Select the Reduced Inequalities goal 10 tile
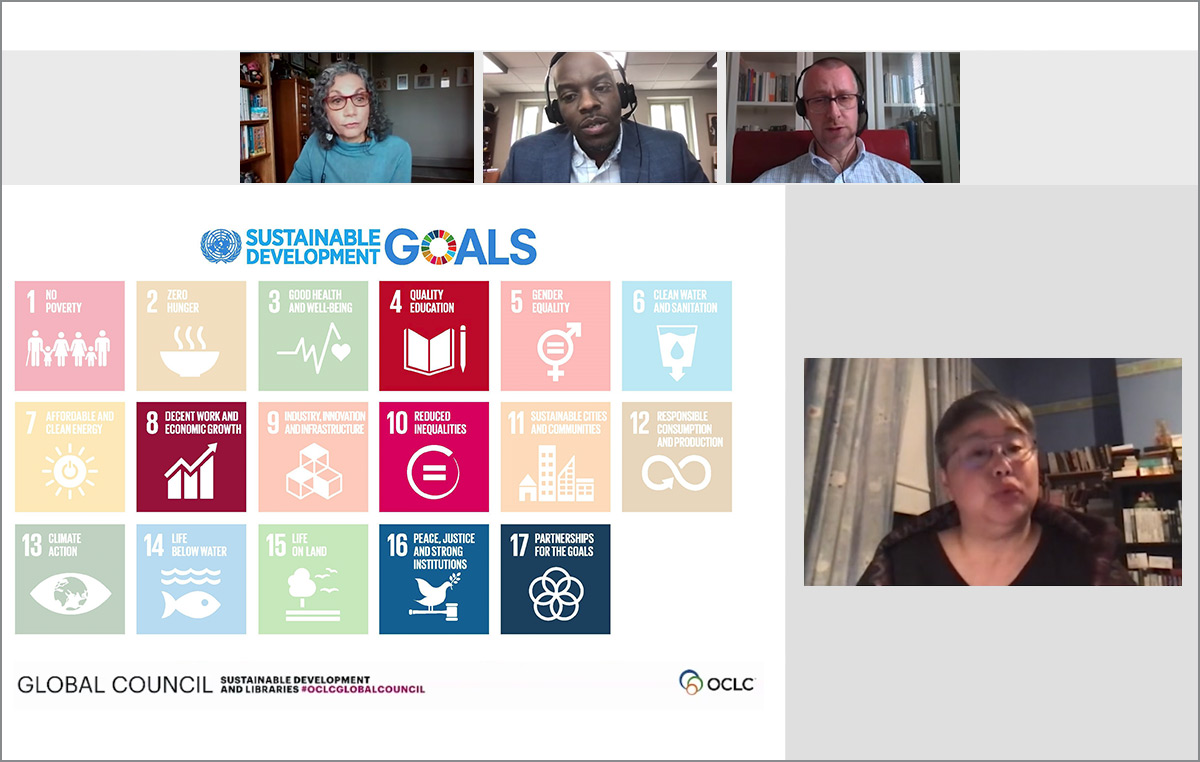This screenshot has width=1200, height=762. pyautogui.click(x=434, y=457)
